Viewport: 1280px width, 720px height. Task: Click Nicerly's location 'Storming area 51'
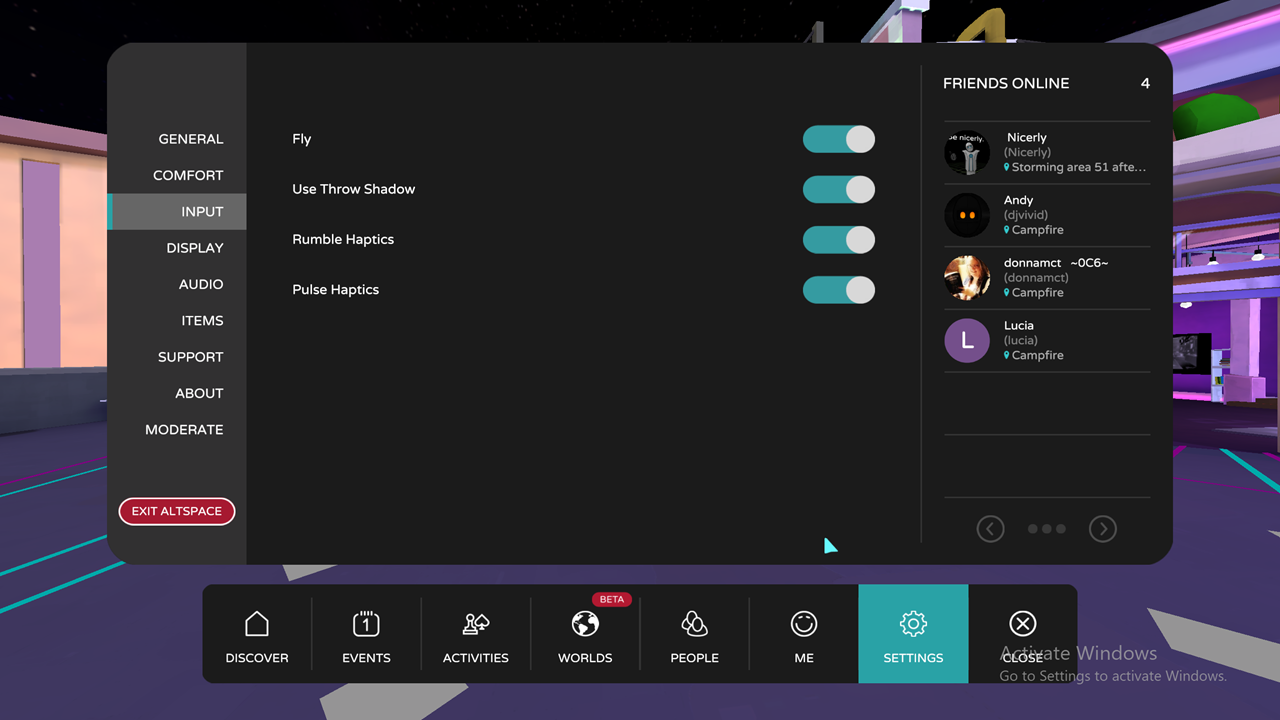tap(1076, 168)
